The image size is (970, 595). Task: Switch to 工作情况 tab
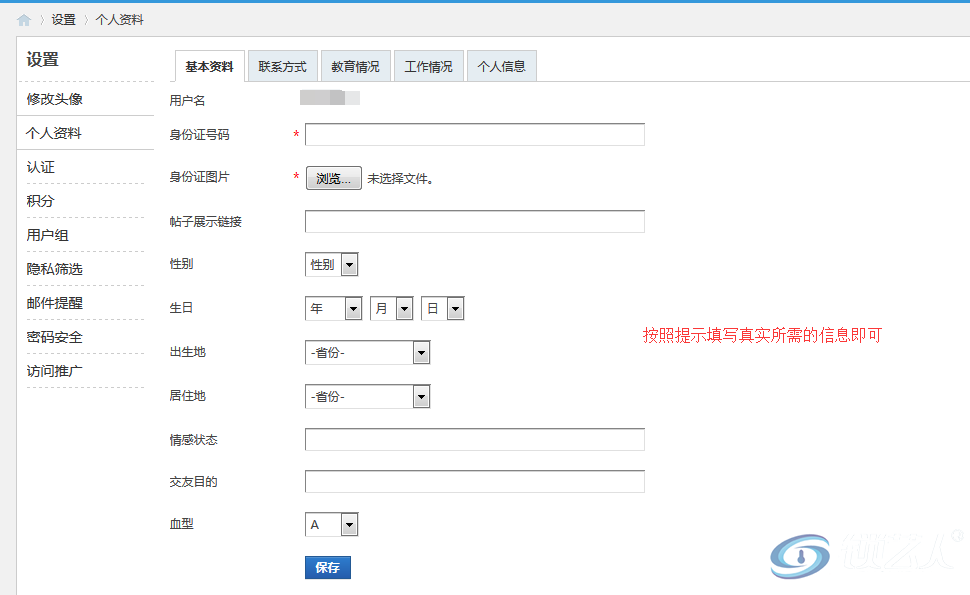[x=429, y=66]
